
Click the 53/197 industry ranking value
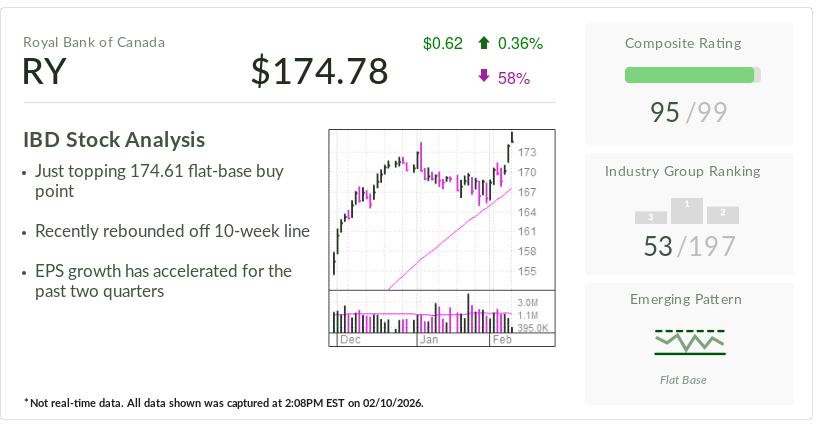point(689,245)
